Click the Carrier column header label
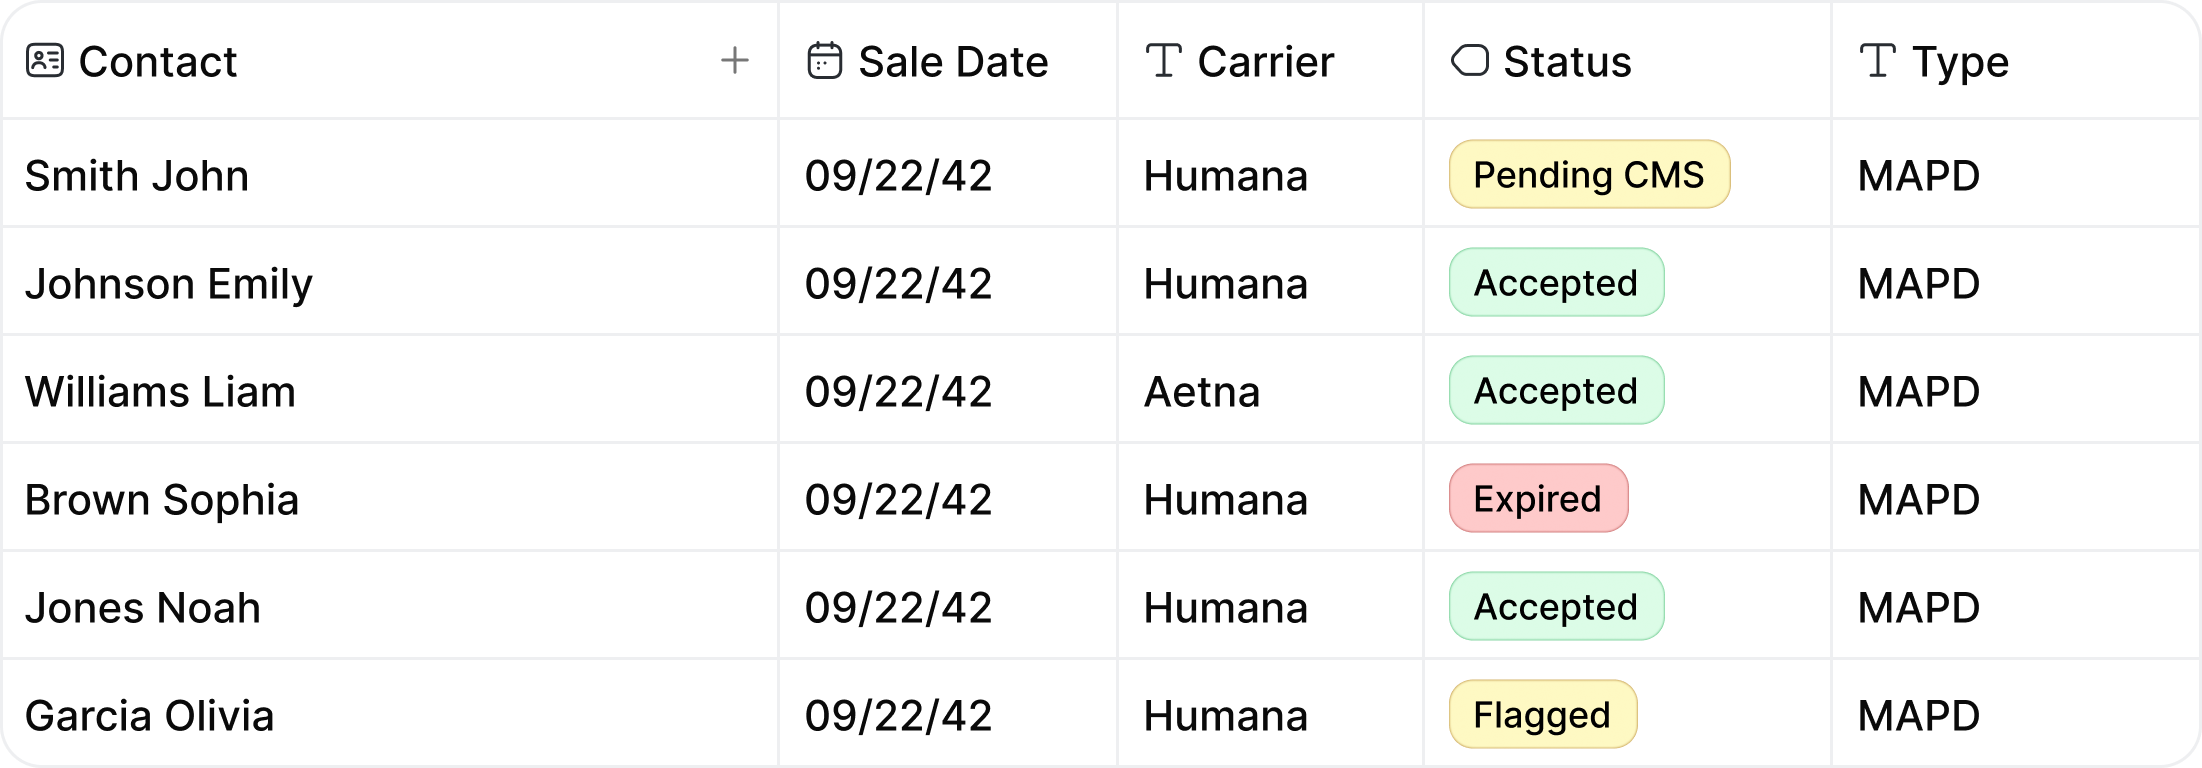2202x768 pixels. (x=1265, y=62)
